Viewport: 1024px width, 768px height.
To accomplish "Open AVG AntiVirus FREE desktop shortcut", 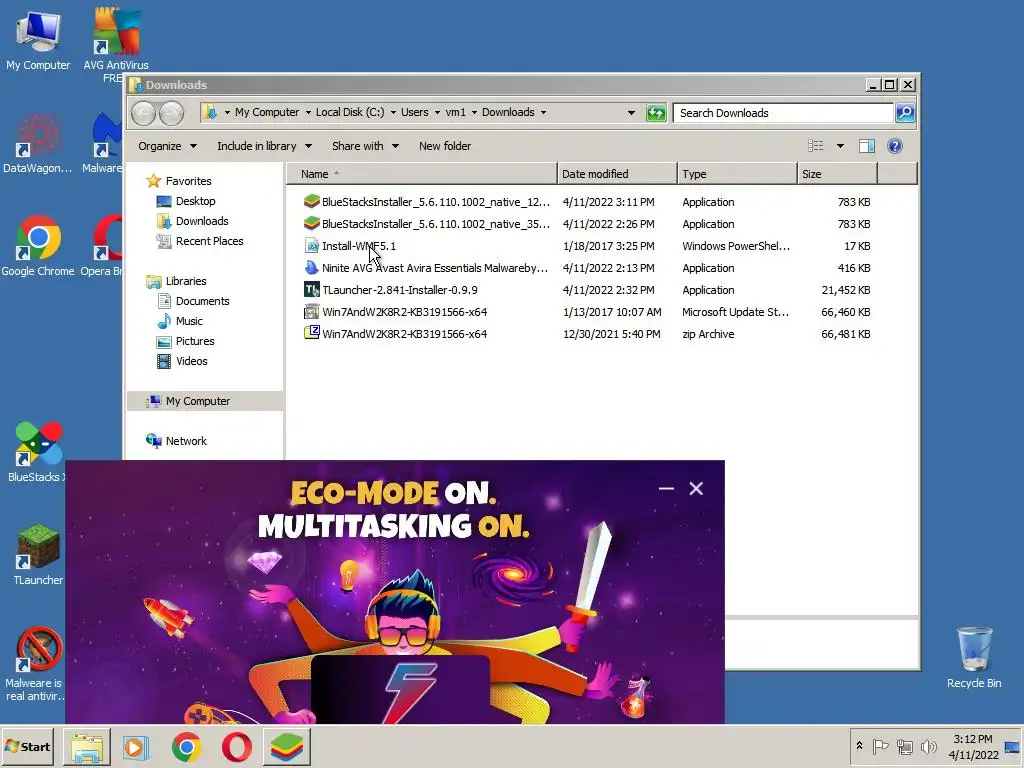I will click(116, 44).
